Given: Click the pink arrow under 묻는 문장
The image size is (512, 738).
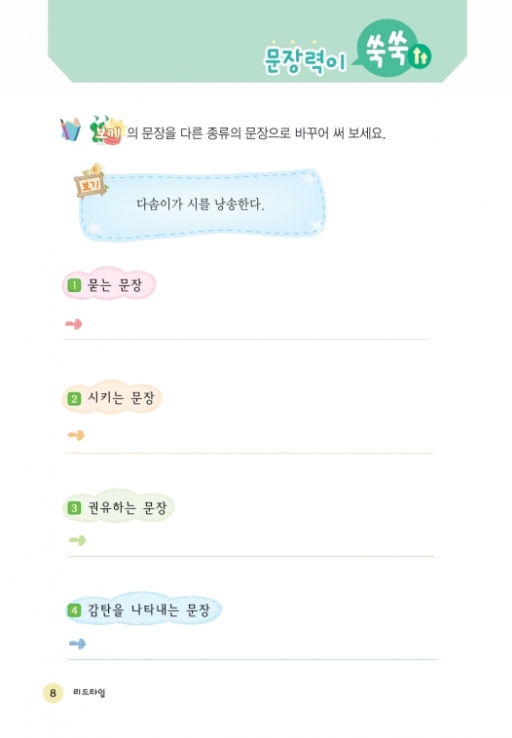Looking at the screenshot, I should pyautogui.click(x=73, y=324).
